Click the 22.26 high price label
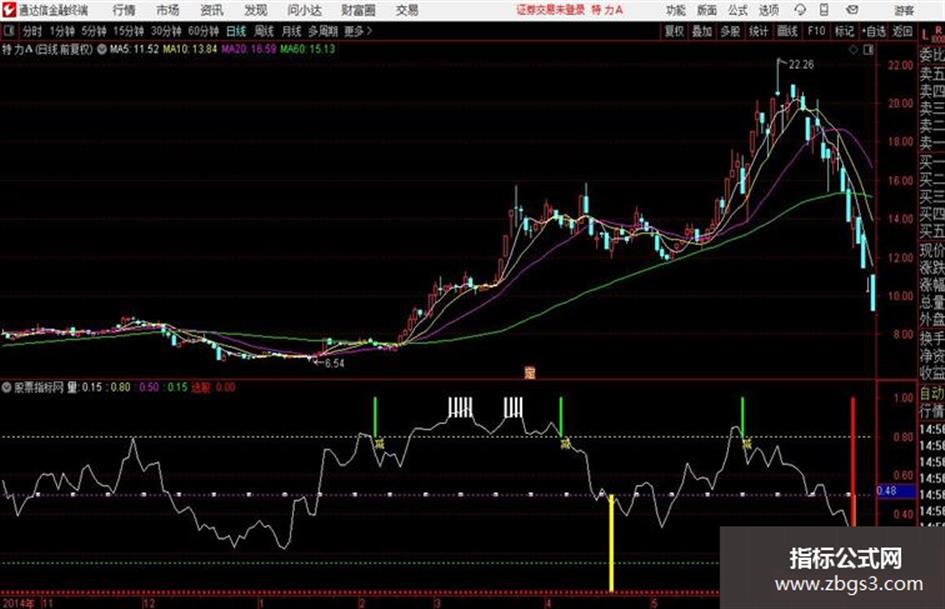 (801, 65)
